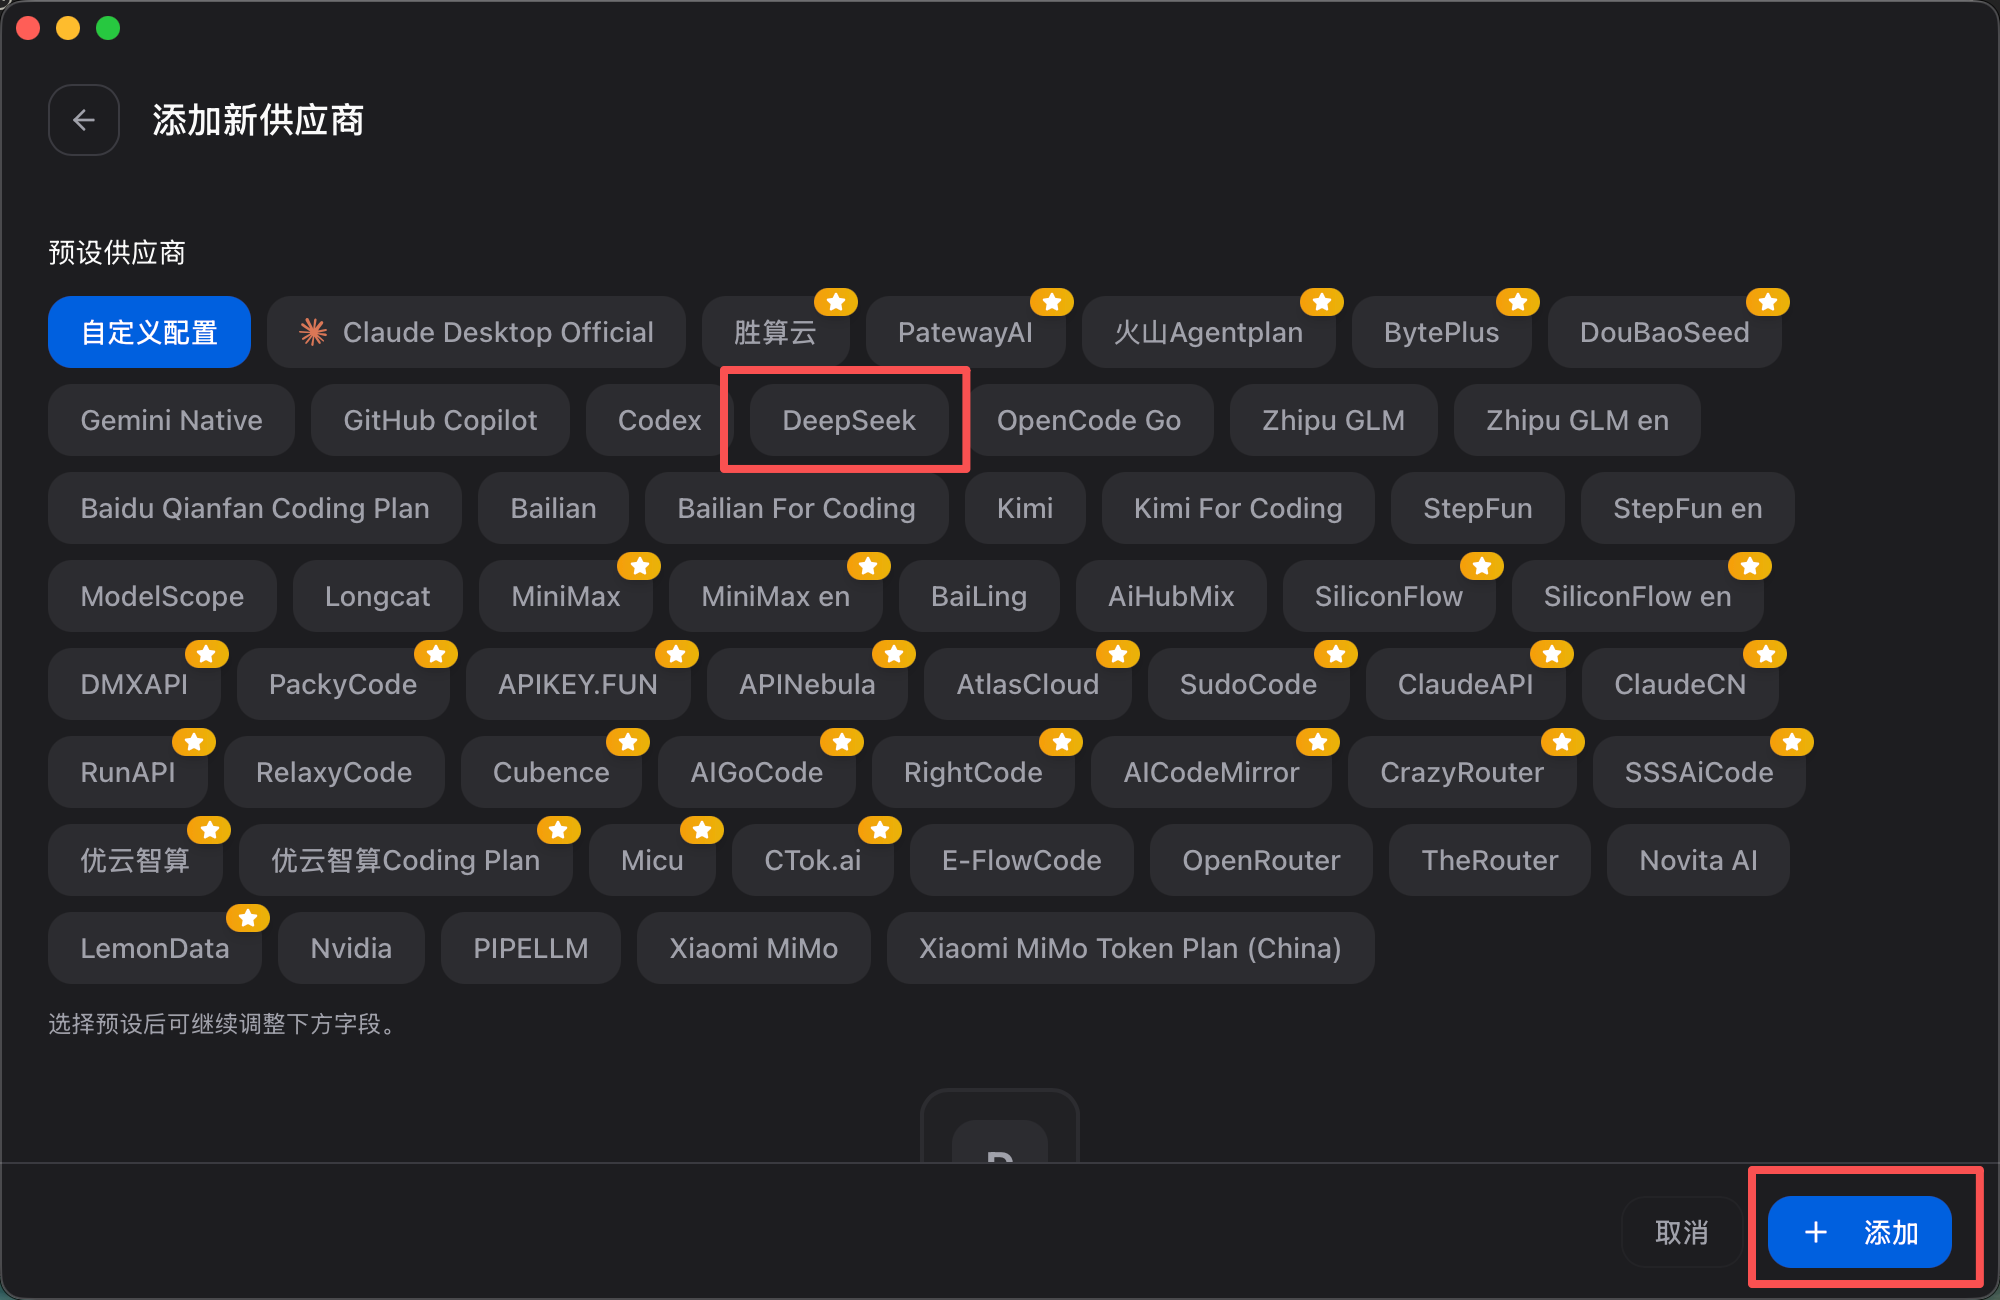Select 火山Agentplan provider chip
The width and height of the screenshot is (2000, 1300).
coord(1208,332)
